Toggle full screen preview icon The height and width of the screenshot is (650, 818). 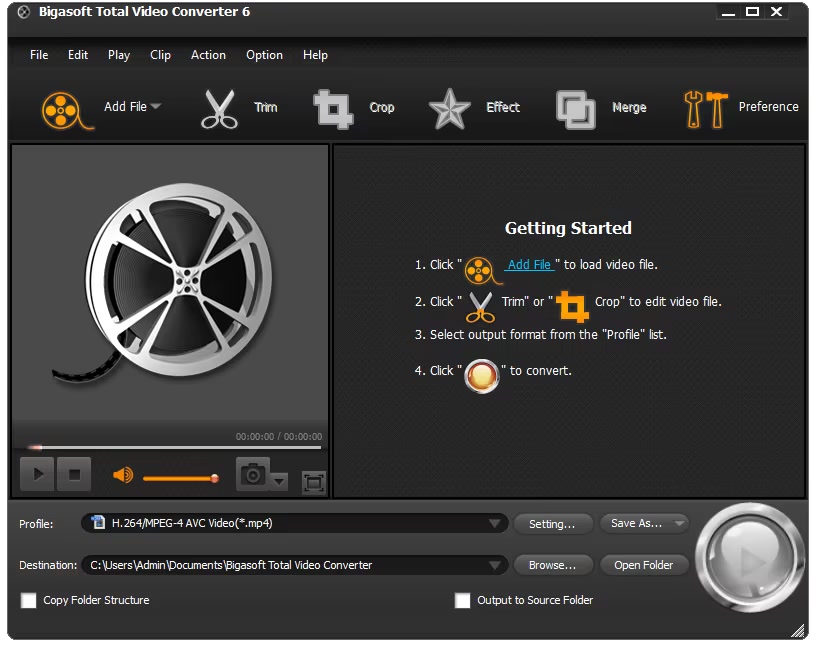click(314, 483)
